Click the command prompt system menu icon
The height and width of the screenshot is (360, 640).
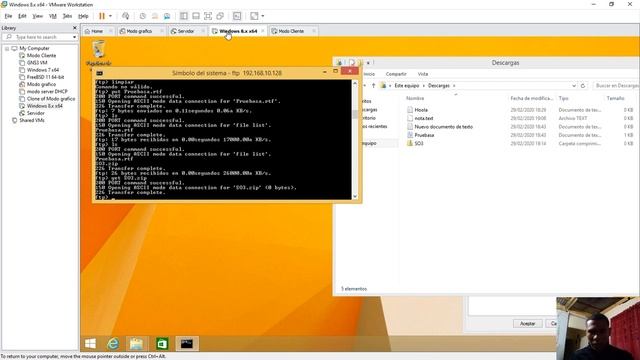(x=100, y=73)
